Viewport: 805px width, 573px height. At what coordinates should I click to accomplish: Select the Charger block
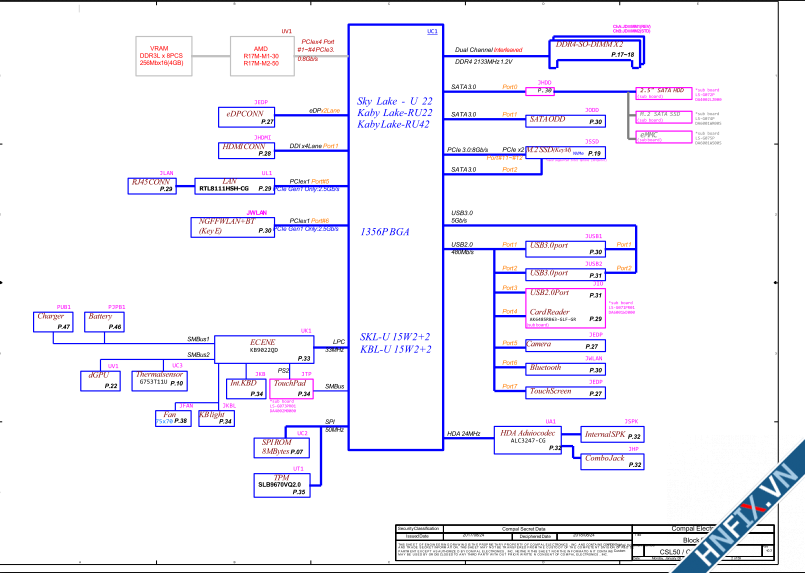click(x=53, y=321)
